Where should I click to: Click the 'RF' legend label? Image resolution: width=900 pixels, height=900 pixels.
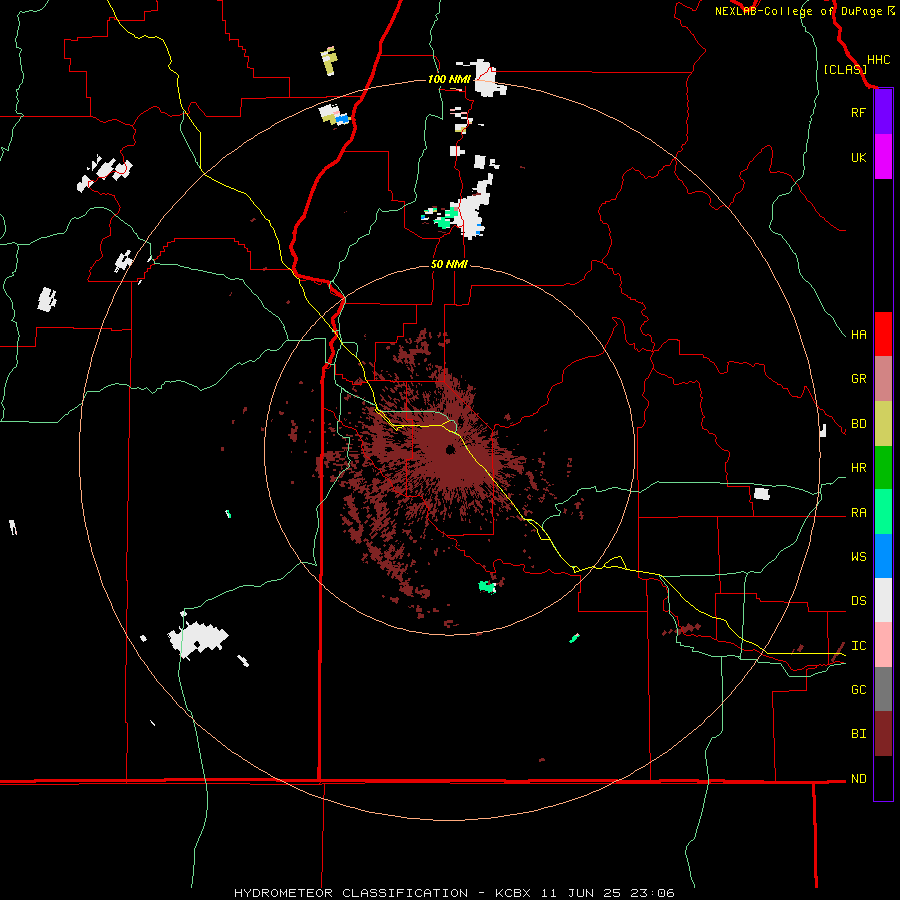point(858,112)
